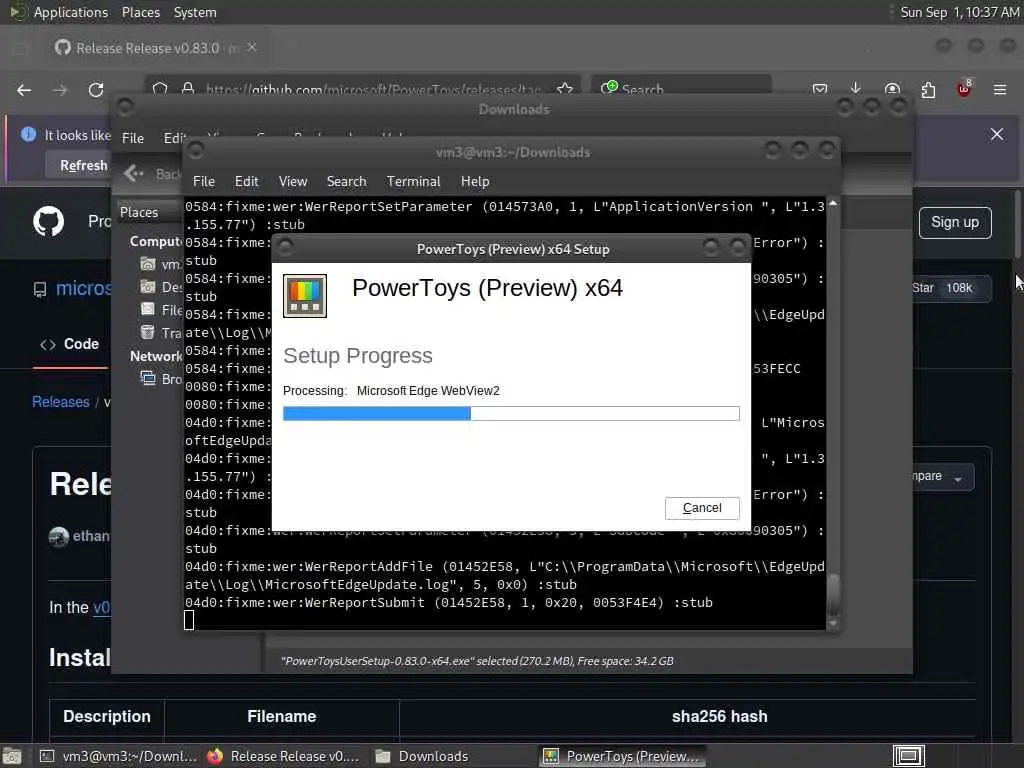Click Cancel in the PowerToys setup dialog
This screenshot has width=1024, height=768.
[x=702, y=508]
